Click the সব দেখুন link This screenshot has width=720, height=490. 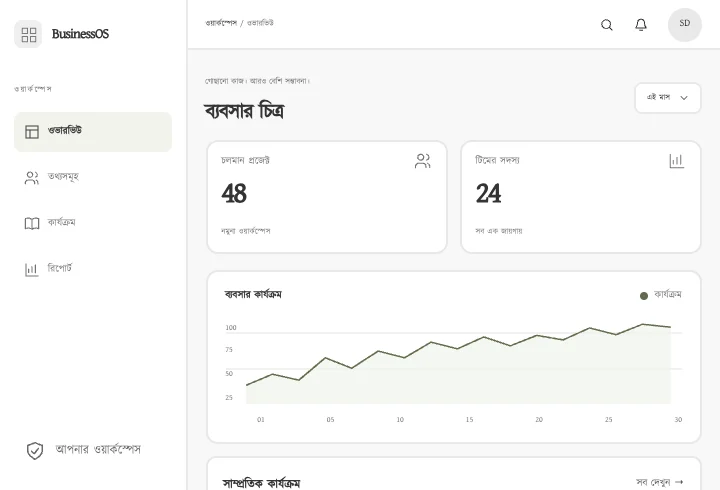click(x=660, y=482)
